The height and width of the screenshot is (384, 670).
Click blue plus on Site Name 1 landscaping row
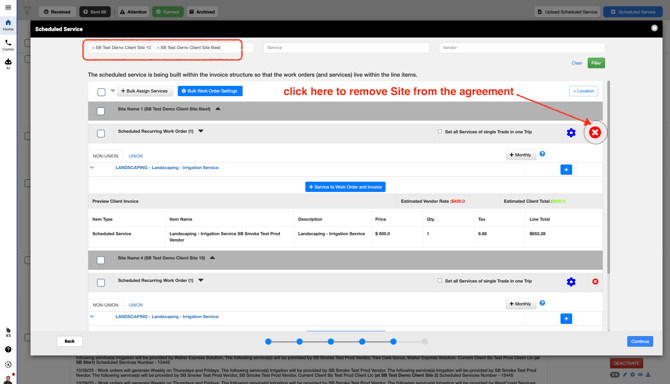click(566, 170)
